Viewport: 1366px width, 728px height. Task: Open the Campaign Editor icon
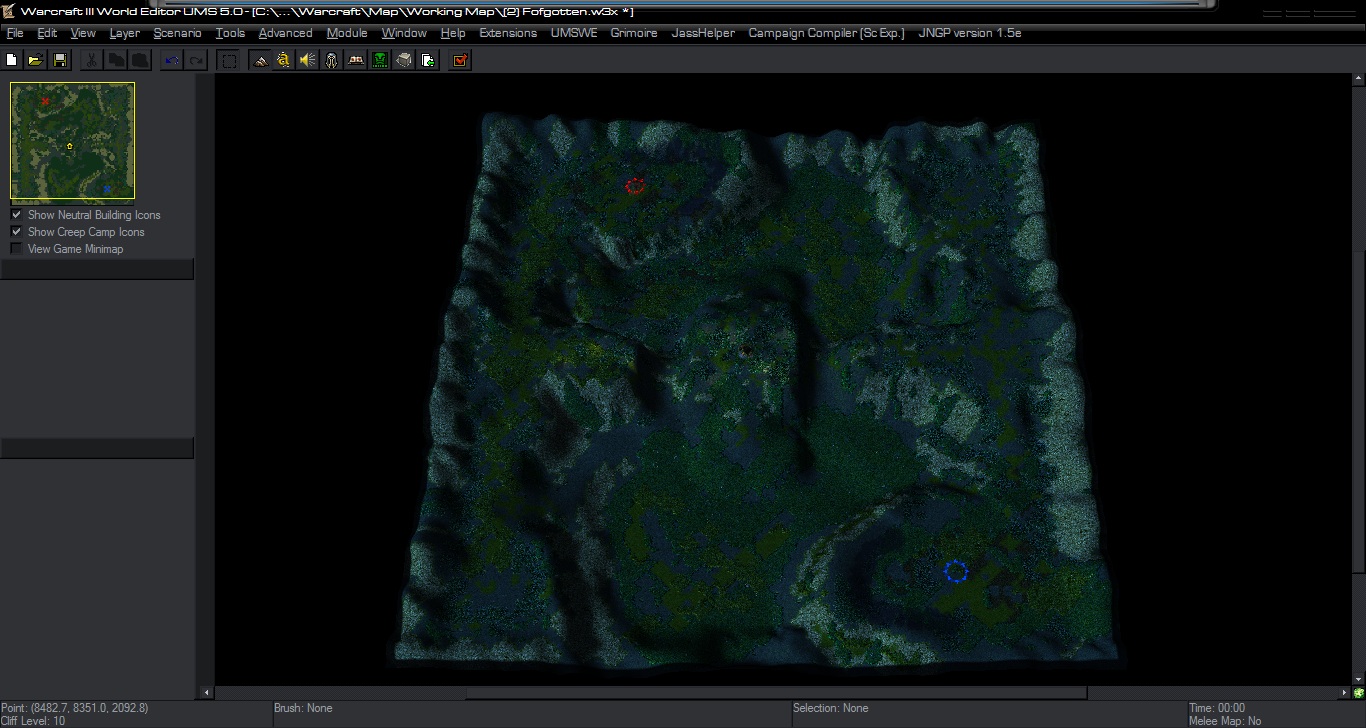tap(356, 60)
